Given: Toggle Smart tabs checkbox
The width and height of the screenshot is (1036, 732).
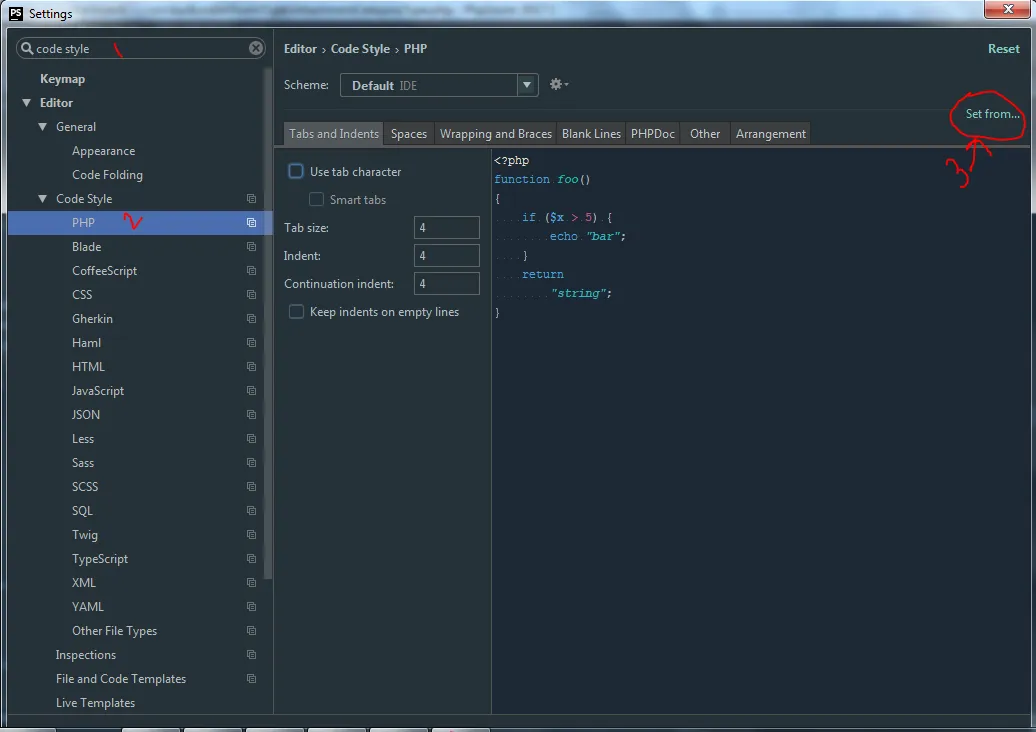Looking at the screenshot, I should (316, 200).
